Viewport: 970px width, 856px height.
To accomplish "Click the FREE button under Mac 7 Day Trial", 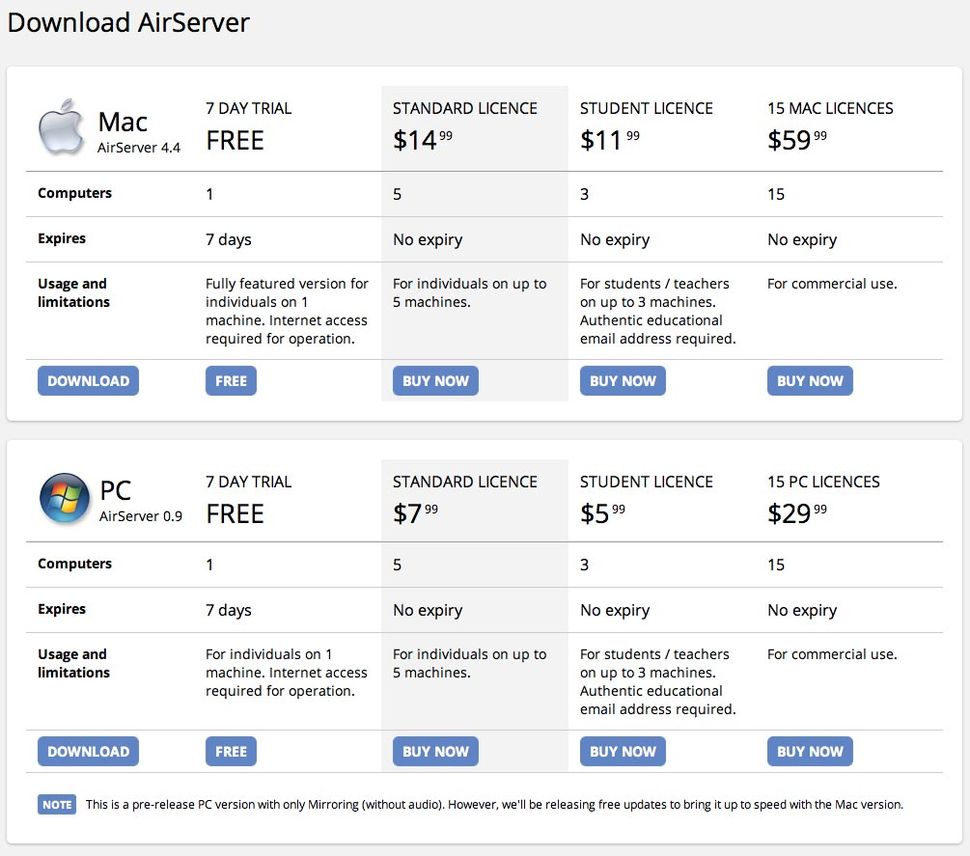I will click(x=231, y=380).
